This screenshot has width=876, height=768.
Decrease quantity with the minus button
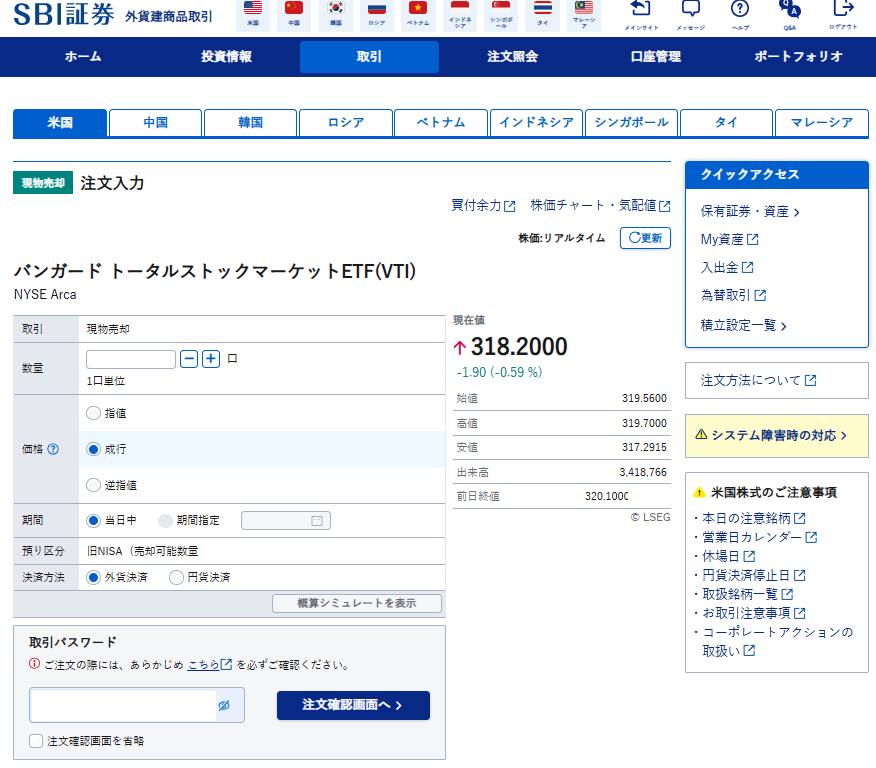coord(189,359)
